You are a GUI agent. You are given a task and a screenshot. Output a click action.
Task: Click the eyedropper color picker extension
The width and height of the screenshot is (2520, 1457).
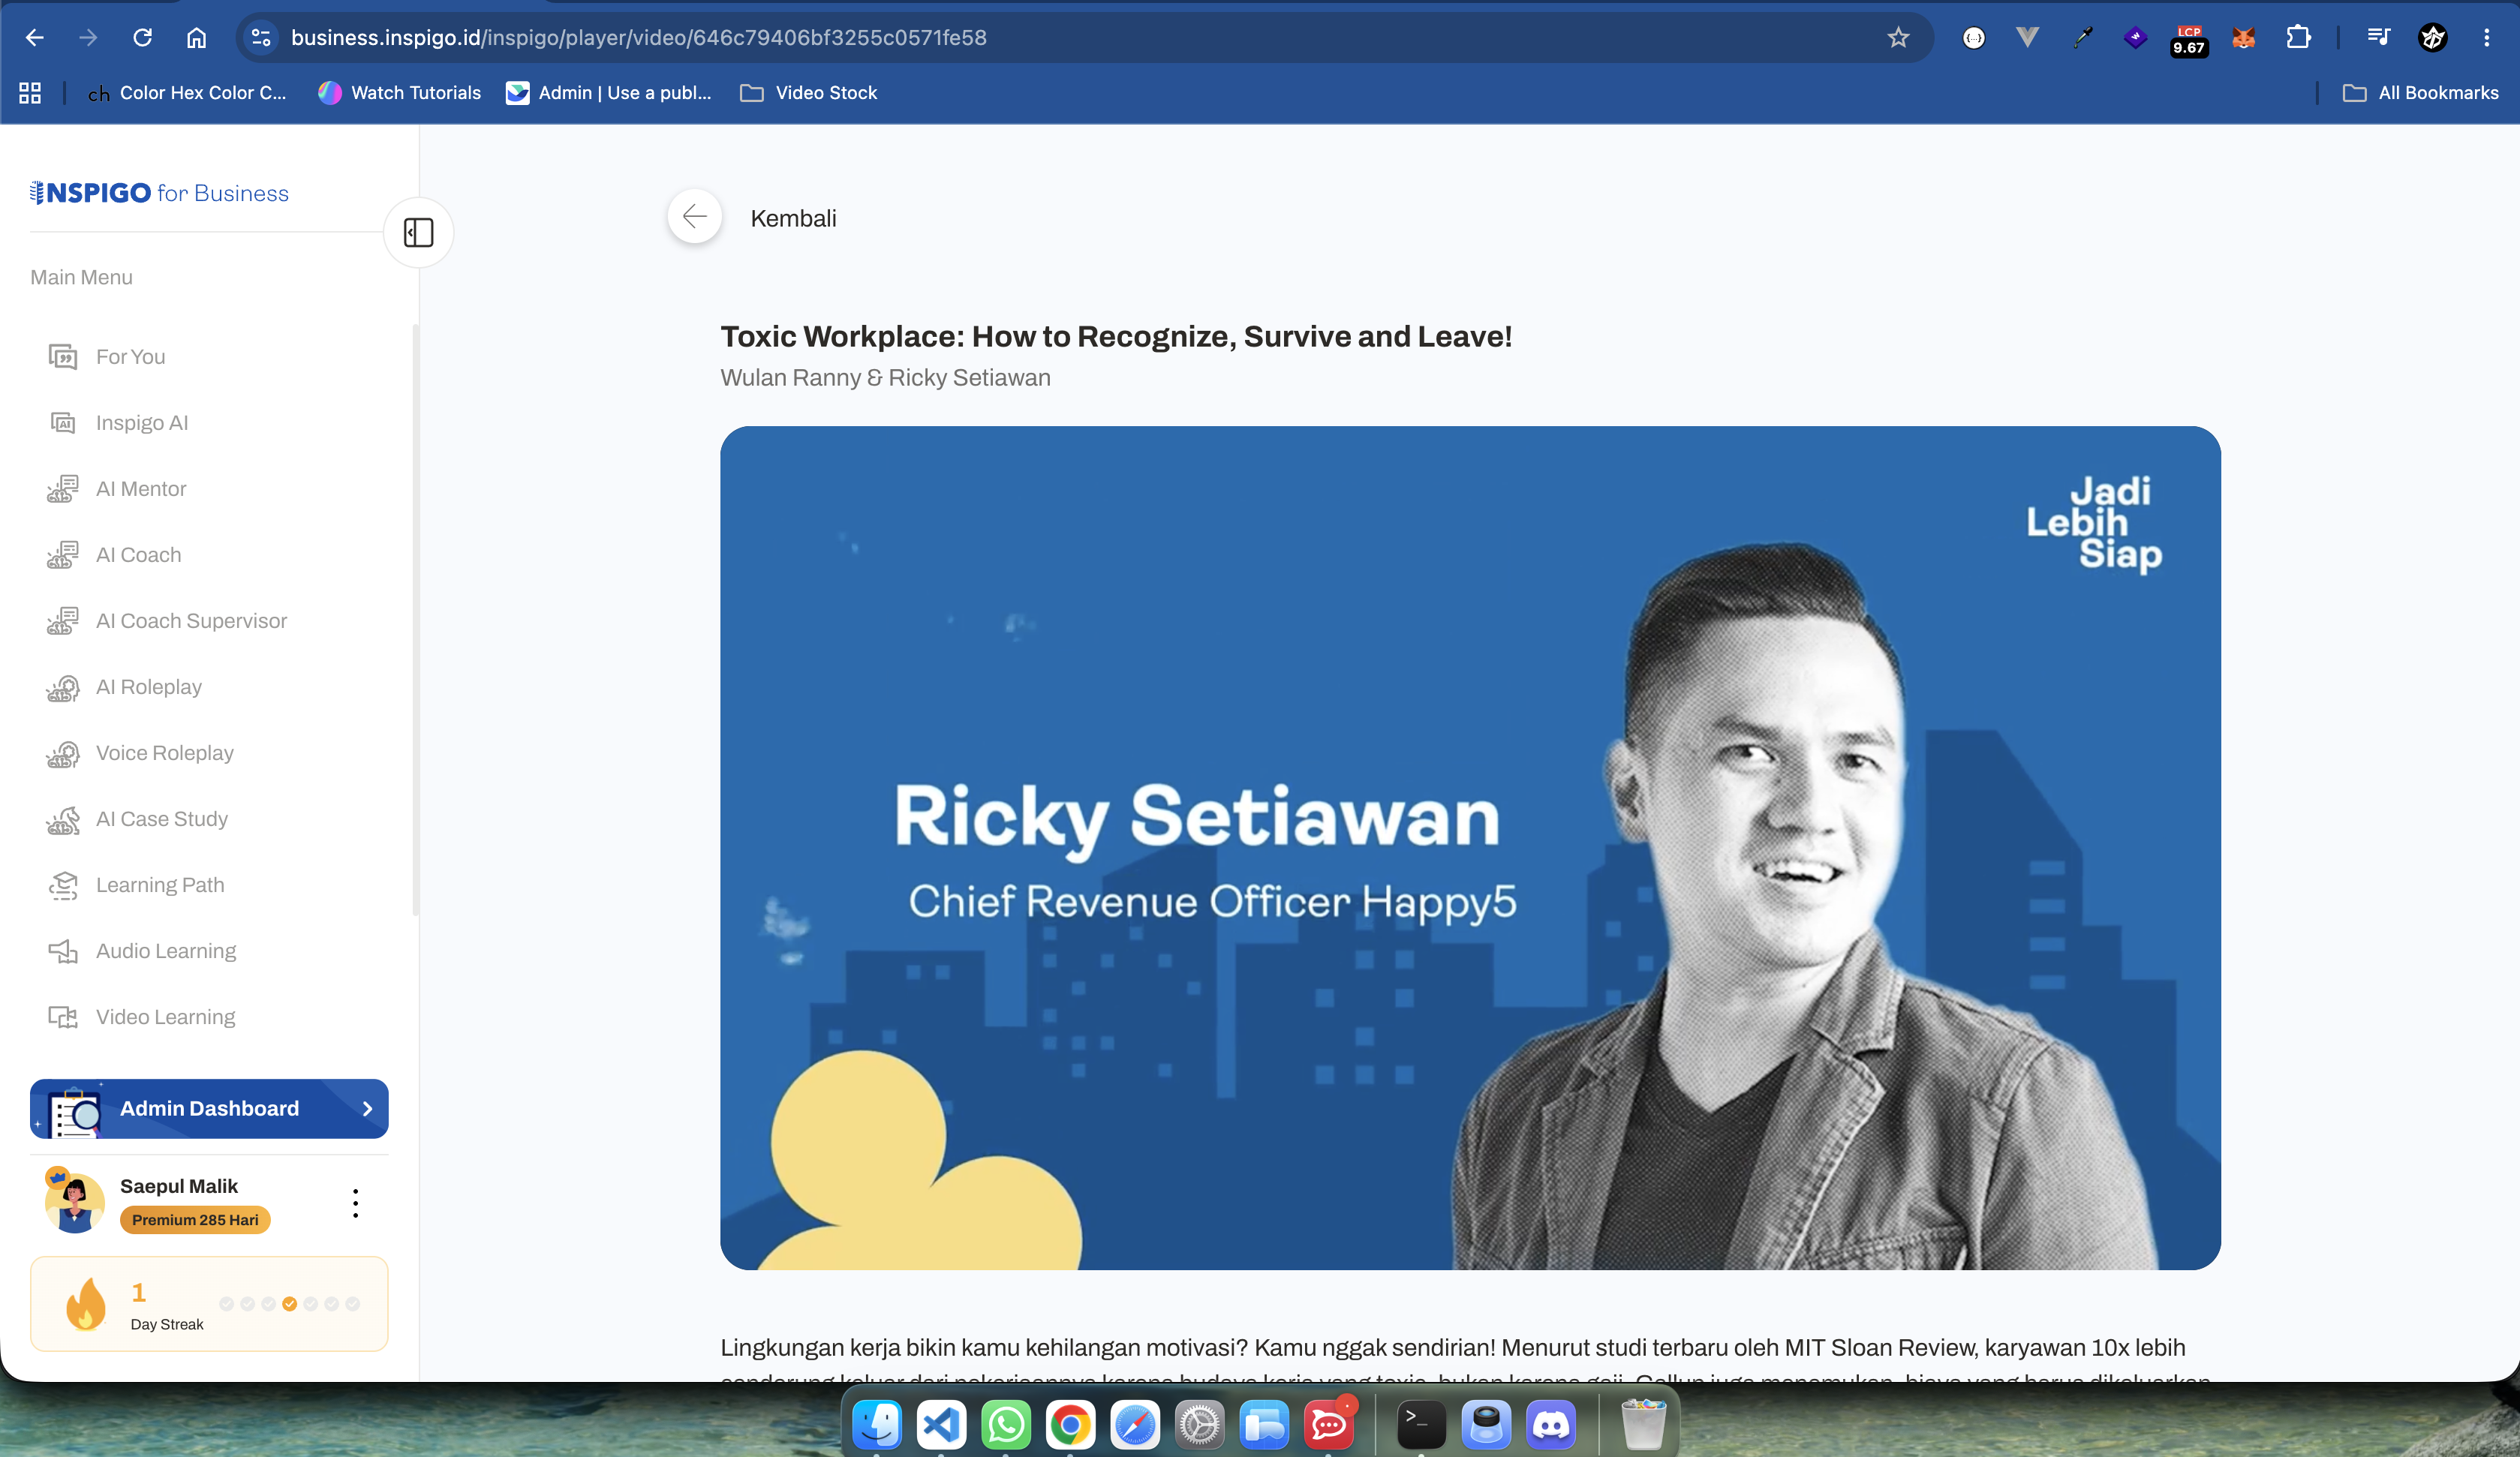pyautogui.click(x=2082, y=38)
